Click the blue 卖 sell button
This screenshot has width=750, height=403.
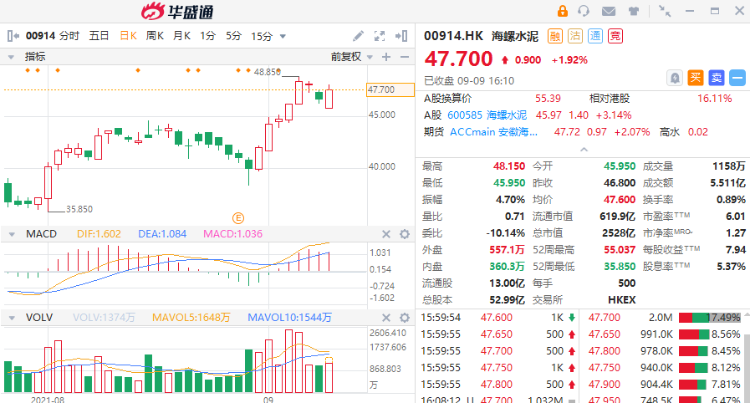(717, 77)
